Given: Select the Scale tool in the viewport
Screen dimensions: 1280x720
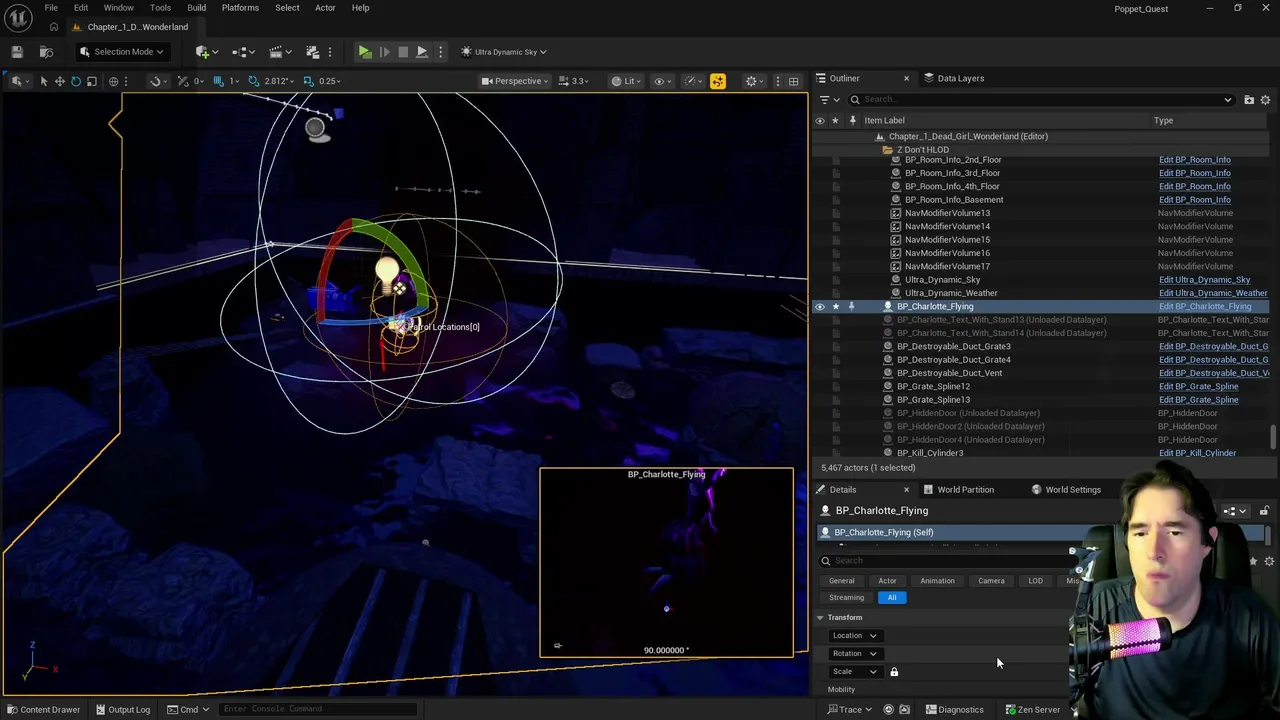Looking at the screenshot, I should coord(91,81).
